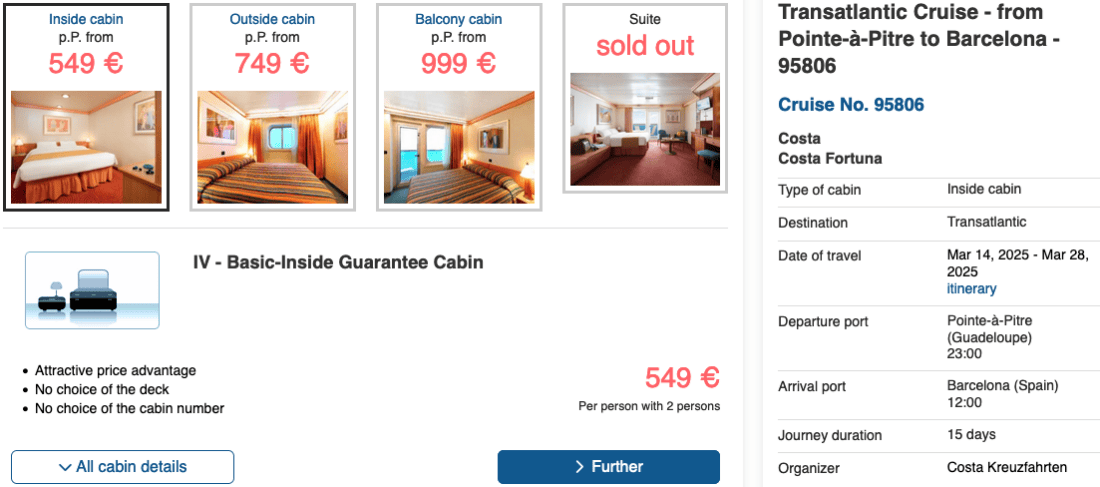Viewport: 1100px width, 487px height.
Task: Click the Further button text
Action: tap(617, 467)
